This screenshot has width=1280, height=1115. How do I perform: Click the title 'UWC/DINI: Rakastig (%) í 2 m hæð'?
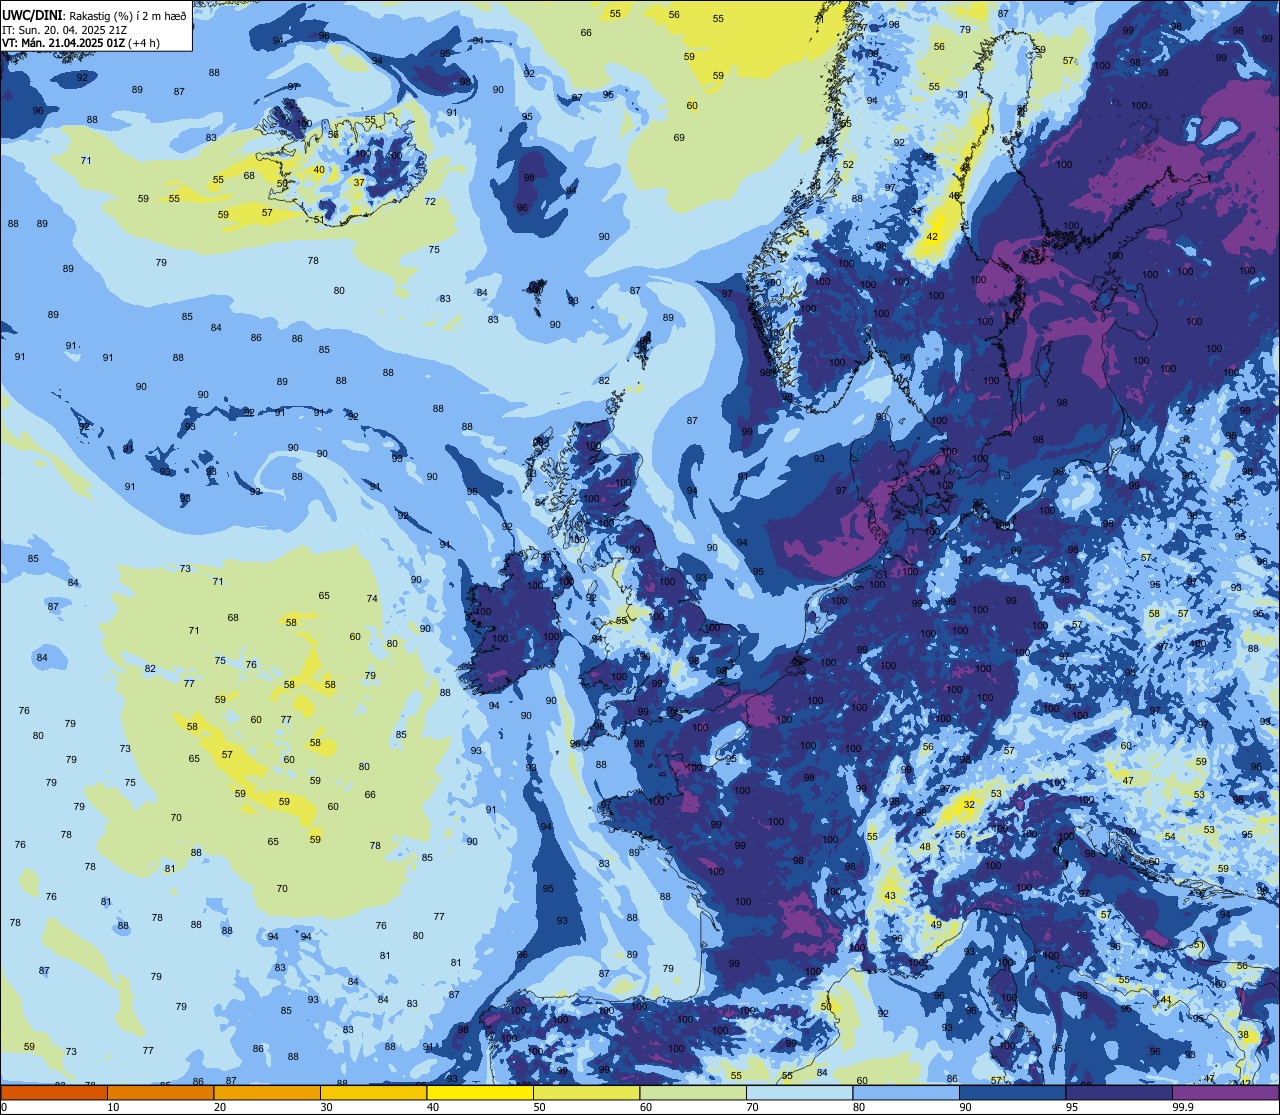click(94, 15)
